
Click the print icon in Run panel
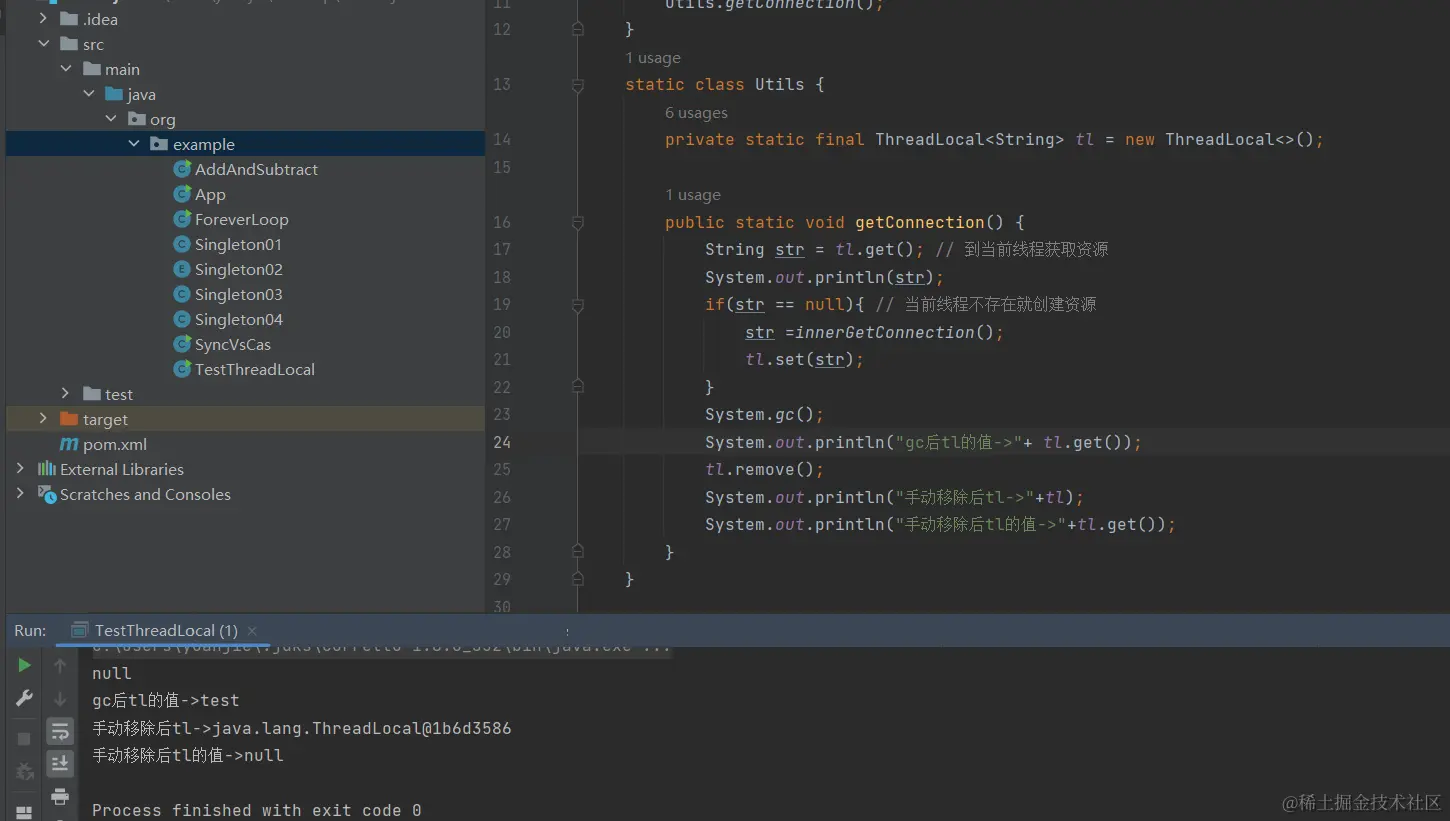pos(60,797)
